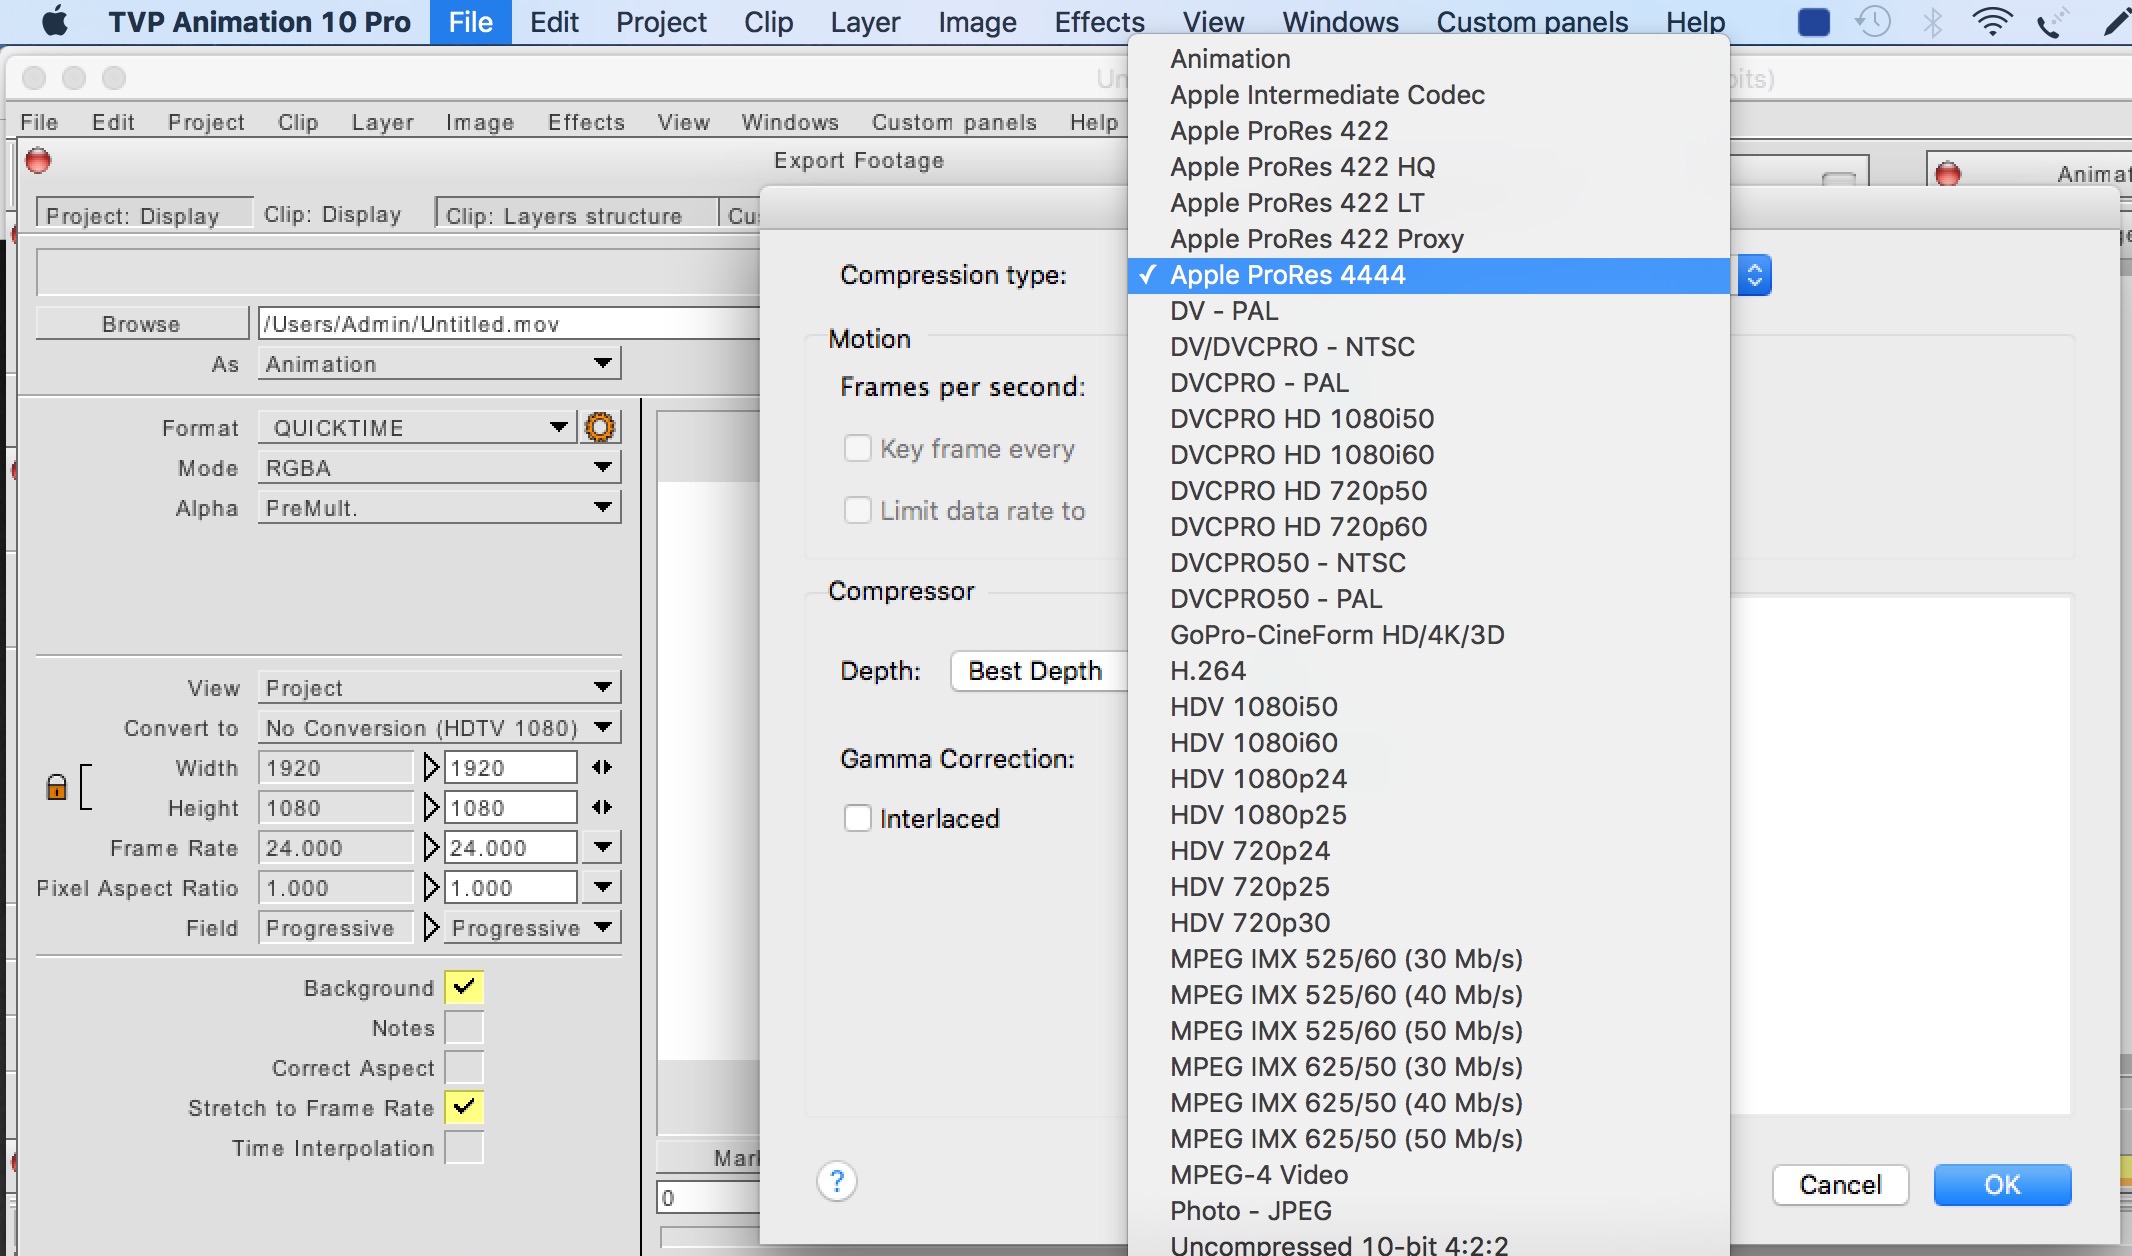
Task: Click the export file path field
Action: pyautogui.click(x=508, y=323)
